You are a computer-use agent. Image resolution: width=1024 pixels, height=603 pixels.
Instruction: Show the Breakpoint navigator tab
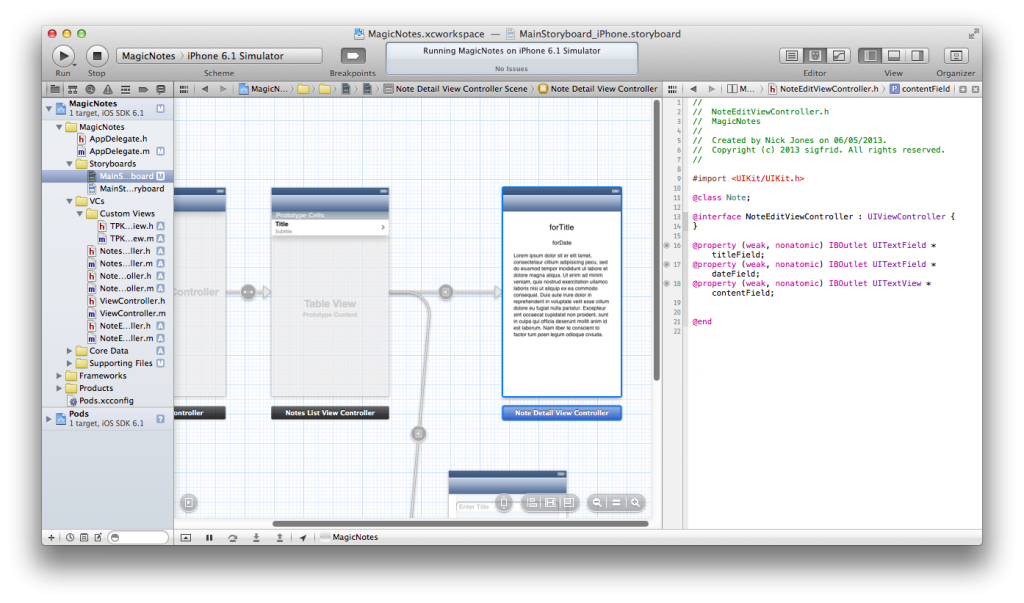(143, 90)
